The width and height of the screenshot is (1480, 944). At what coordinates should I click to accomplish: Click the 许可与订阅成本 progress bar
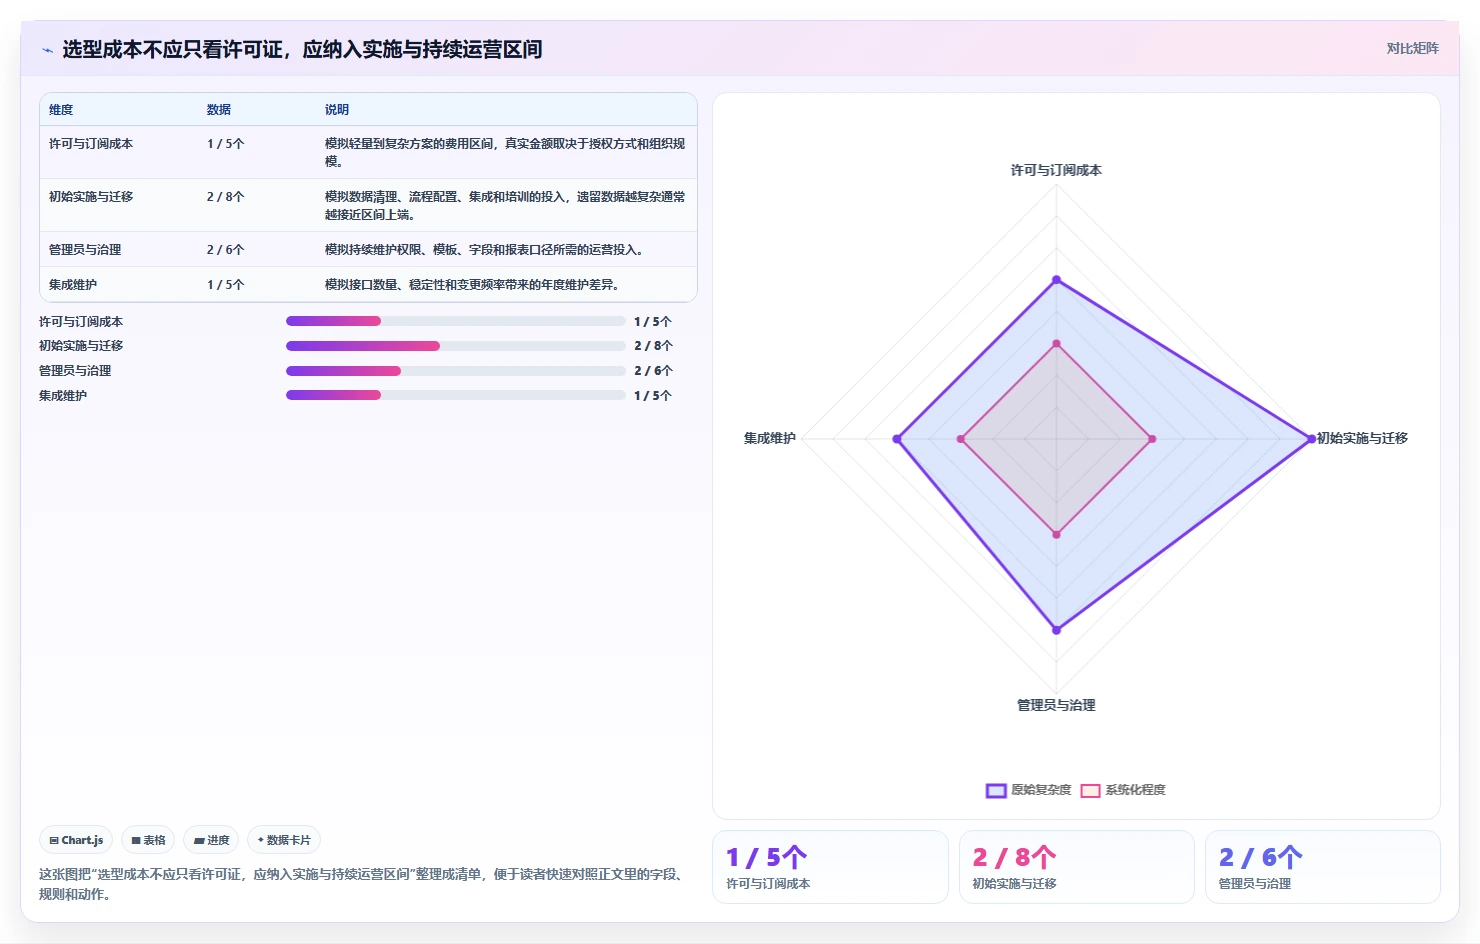click(x=456, y=321)
